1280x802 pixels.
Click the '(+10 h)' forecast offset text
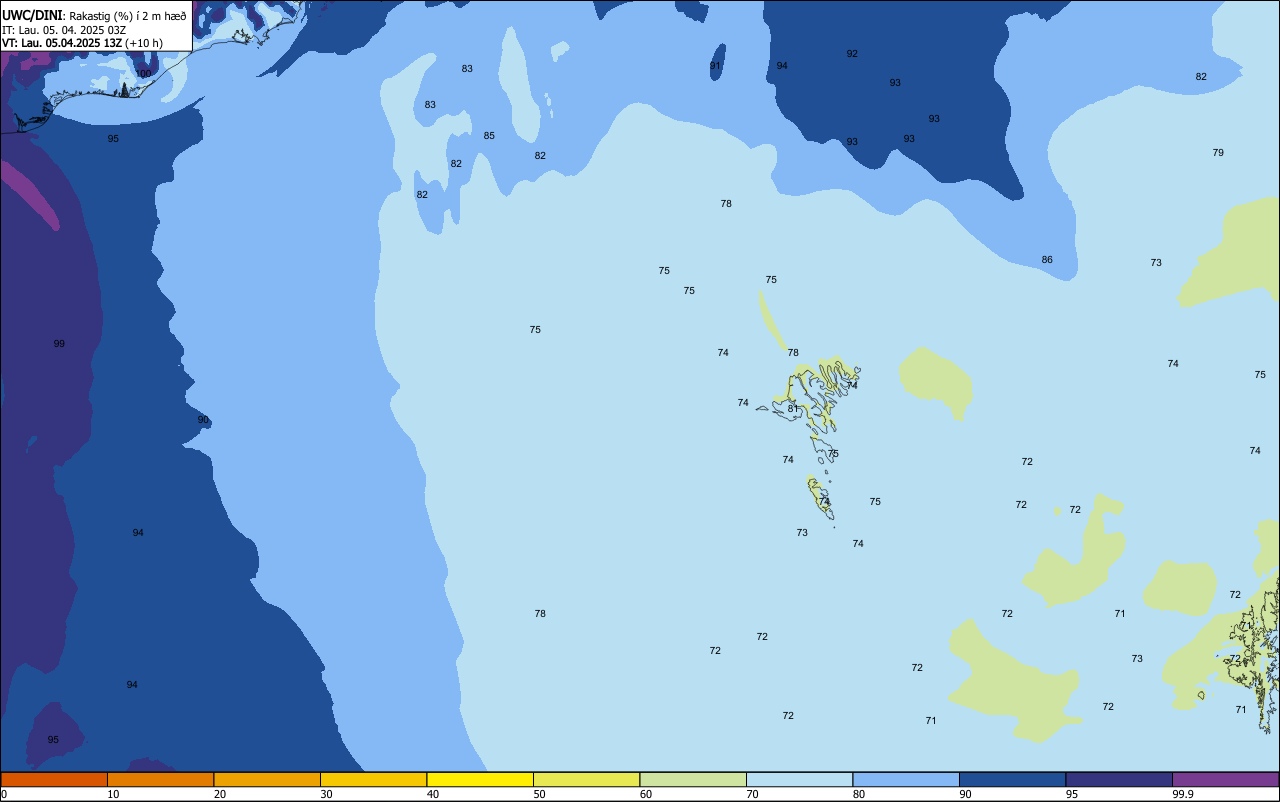click(144, 43)
